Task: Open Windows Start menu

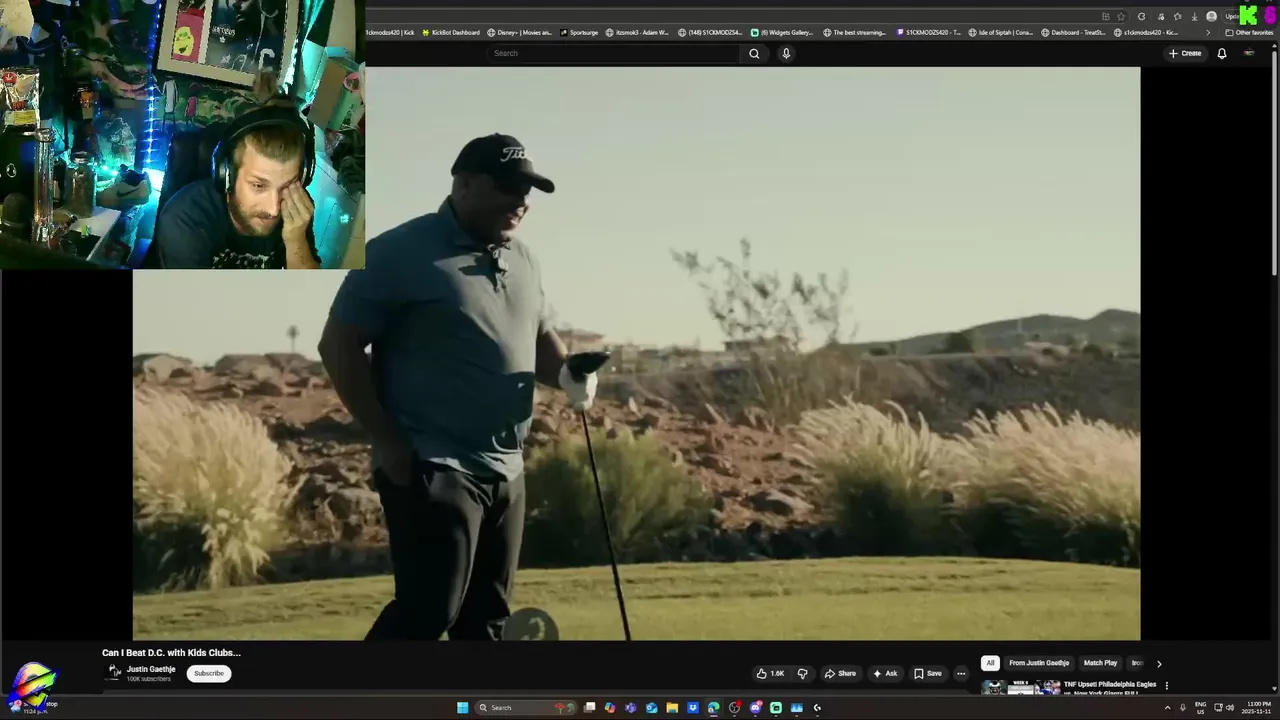Action: click(462, 708)
